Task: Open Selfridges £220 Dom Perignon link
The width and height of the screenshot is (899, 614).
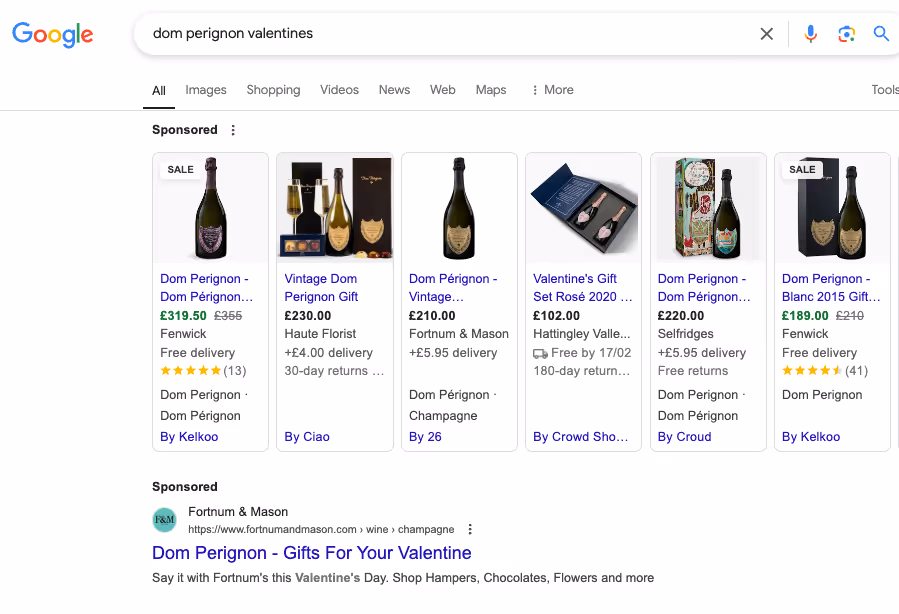Action: [x=703, y=288]
